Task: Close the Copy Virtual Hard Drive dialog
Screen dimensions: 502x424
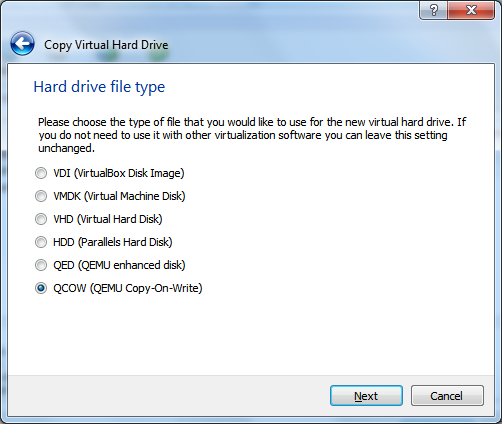Action: (x=471, y=10)
